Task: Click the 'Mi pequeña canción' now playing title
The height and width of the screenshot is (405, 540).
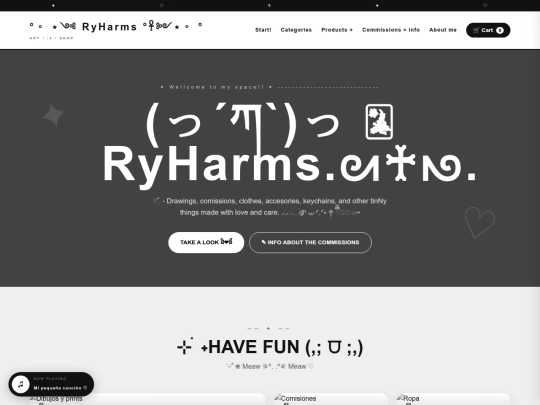Action: (60, 388)
